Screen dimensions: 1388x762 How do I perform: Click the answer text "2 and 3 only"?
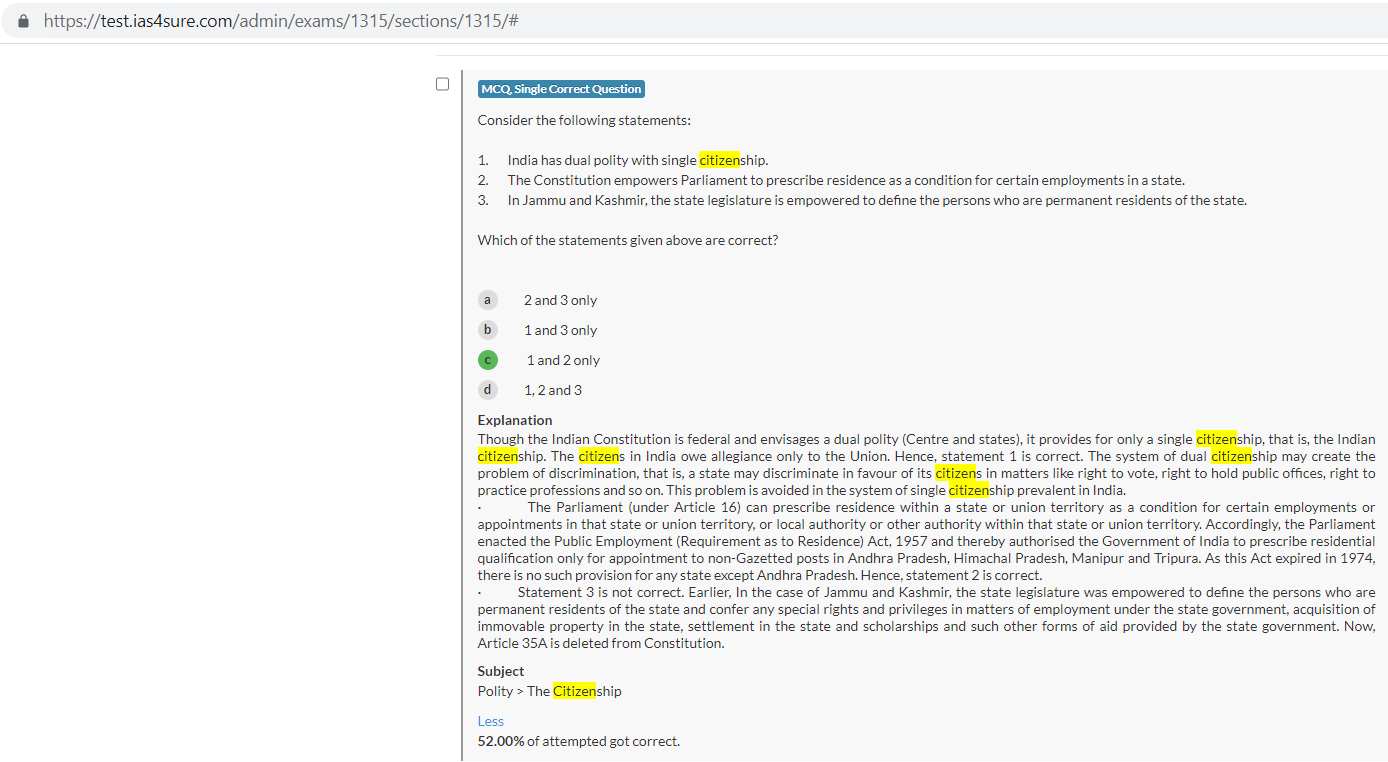coord(560,300)
